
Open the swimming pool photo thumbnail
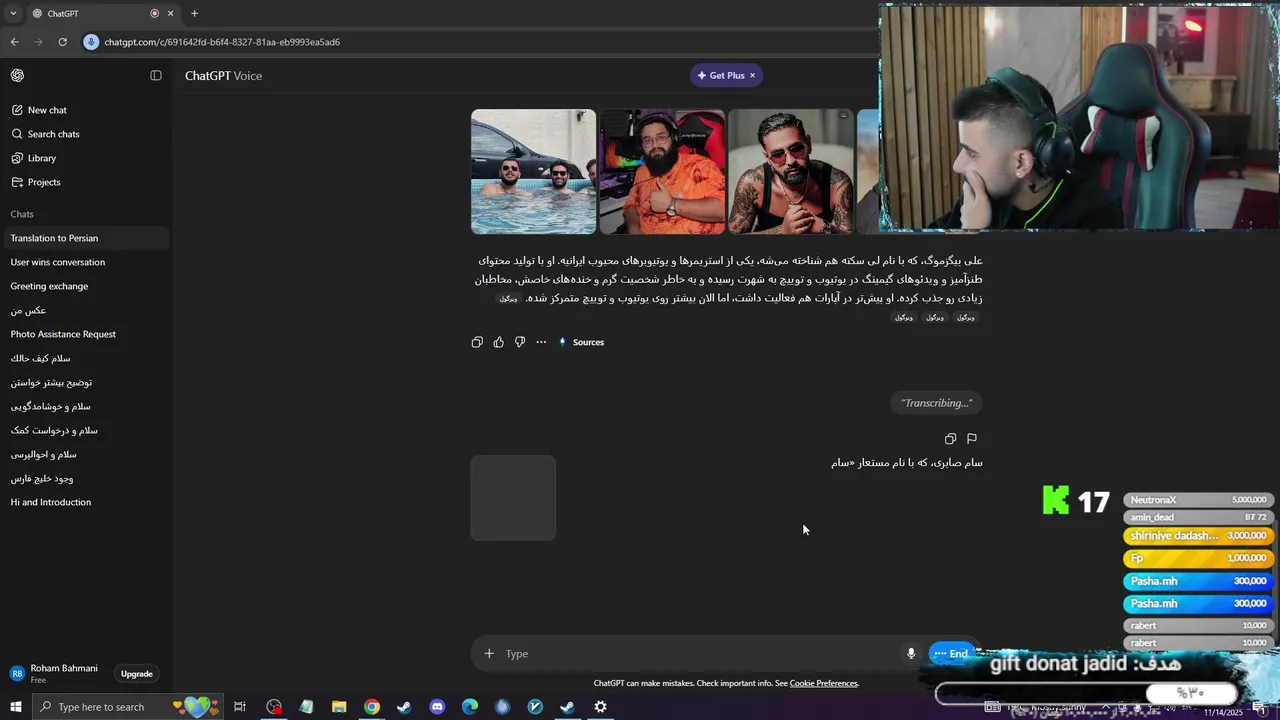(533, 172)
